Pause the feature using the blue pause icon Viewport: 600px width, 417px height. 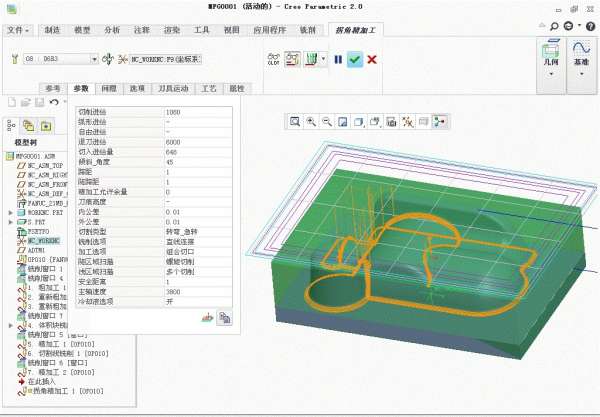pos(338,60)
